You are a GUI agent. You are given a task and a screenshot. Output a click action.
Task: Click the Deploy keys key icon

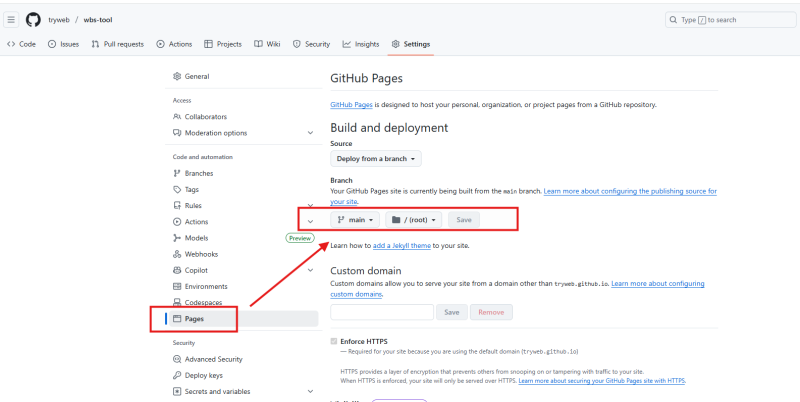point(177,375)
